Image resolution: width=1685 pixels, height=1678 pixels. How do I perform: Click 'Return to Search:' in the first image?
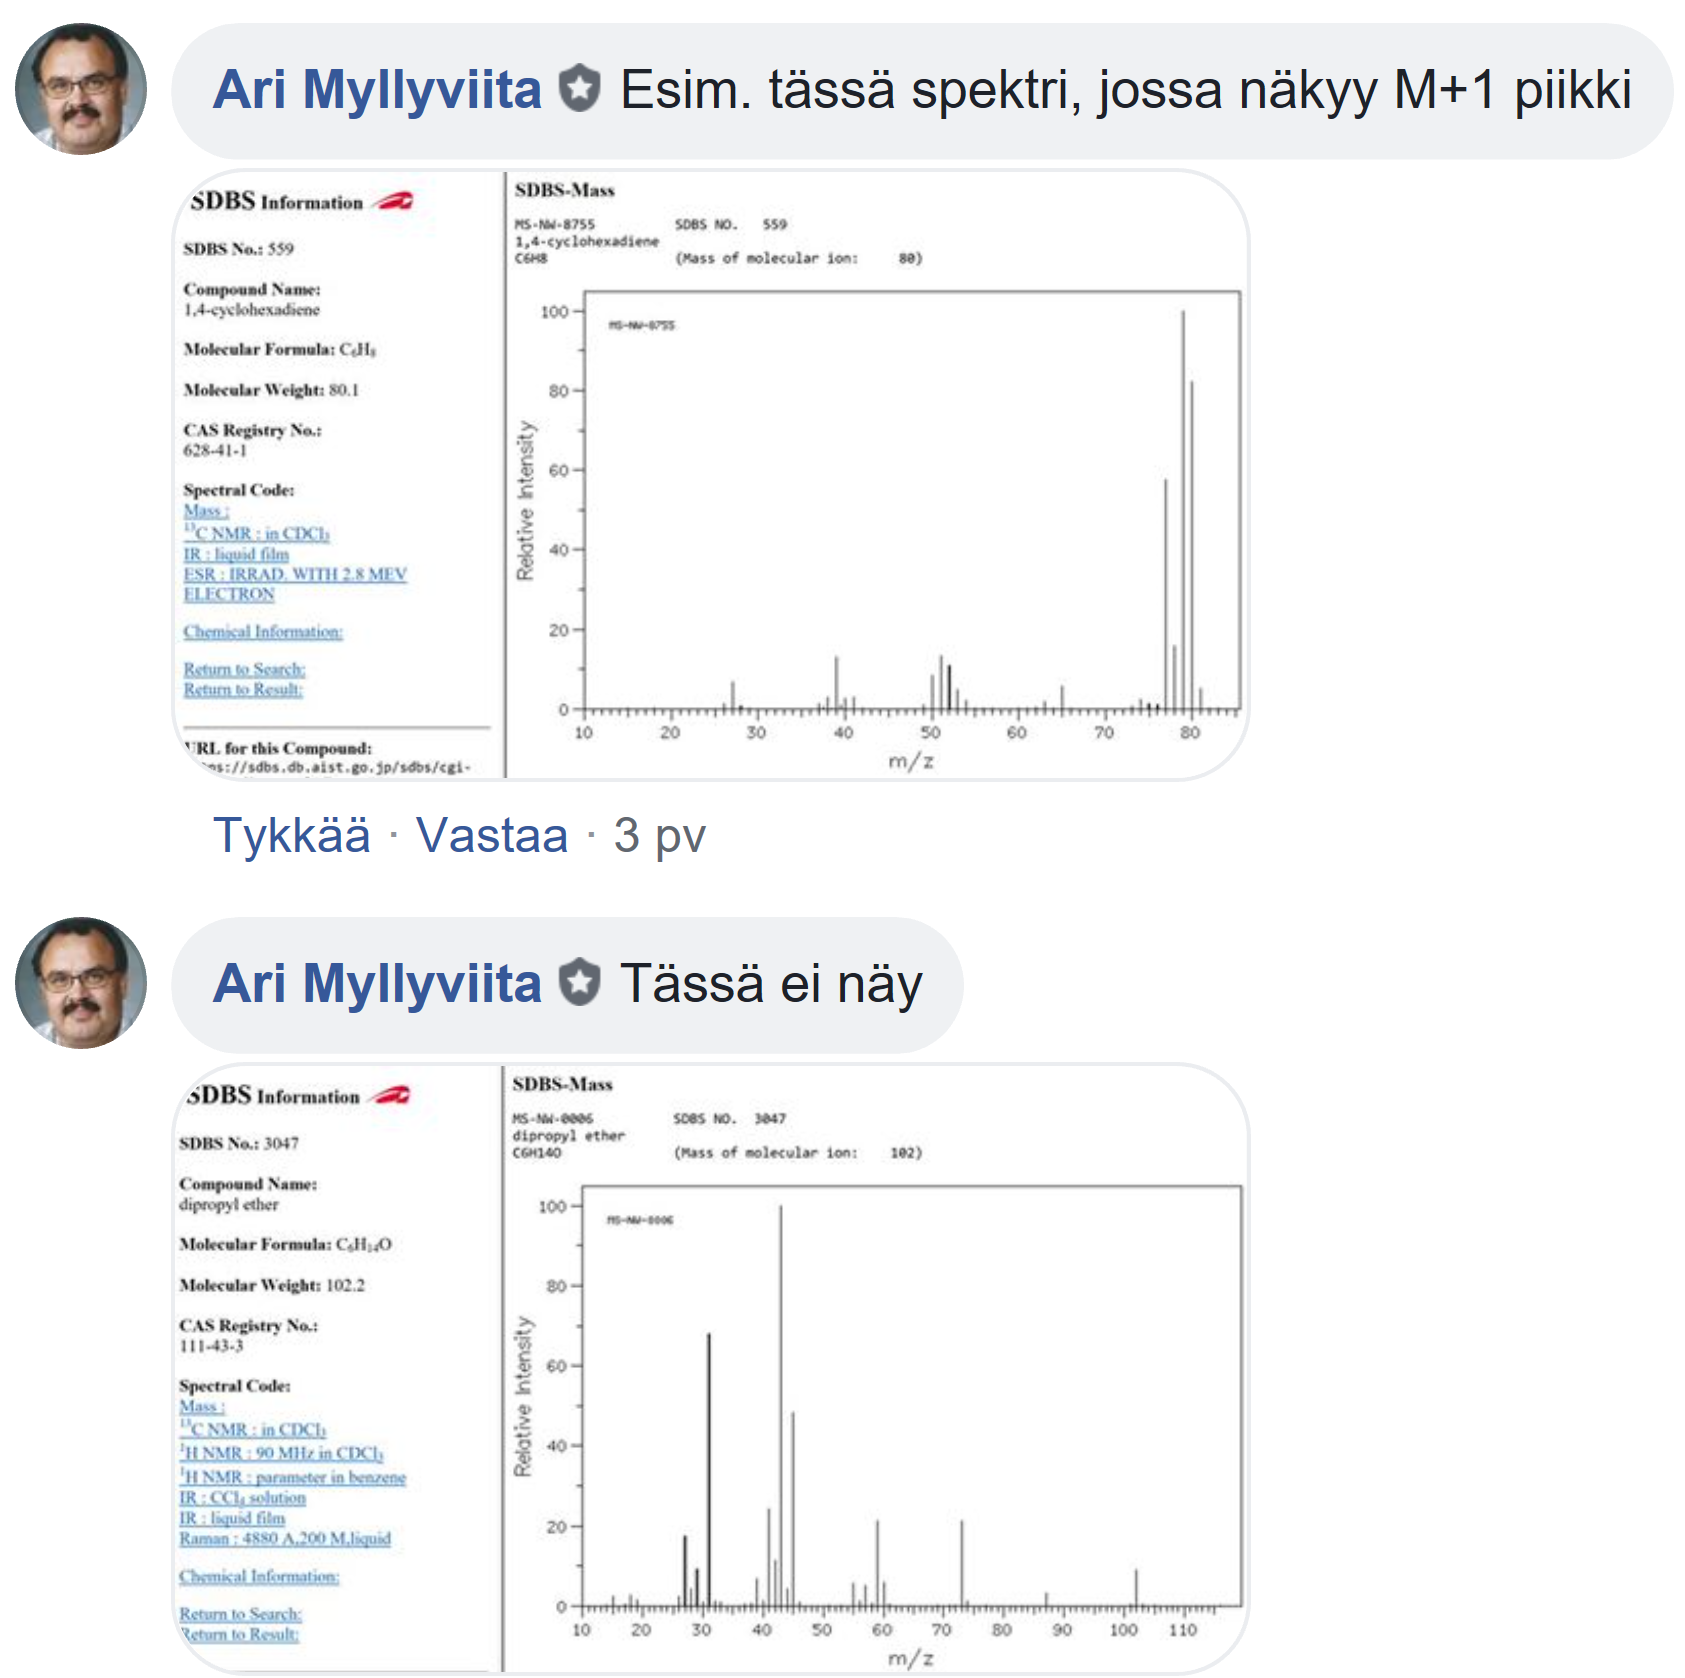[x=244, y=669]
